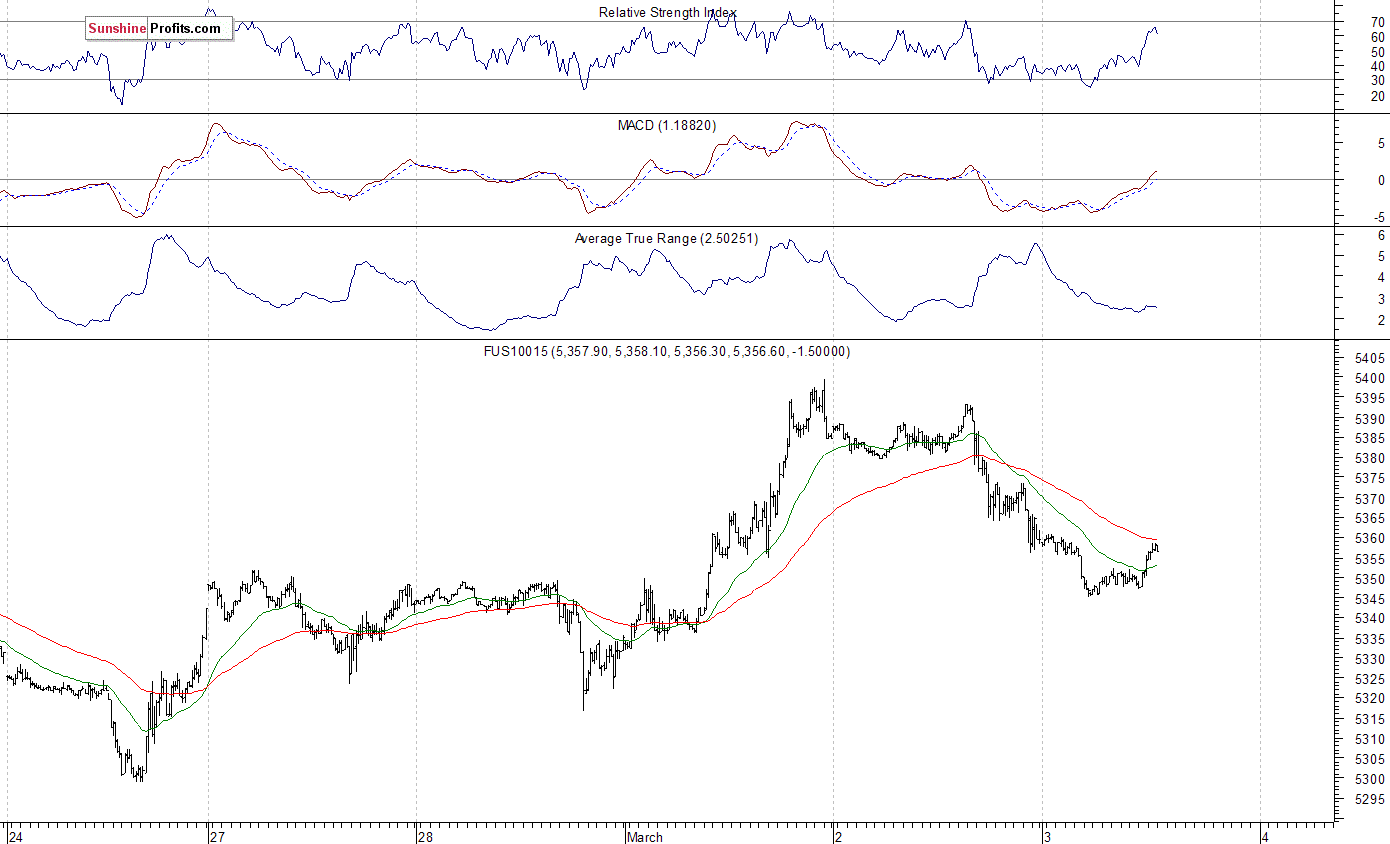
Task: Pick the 5325 price axis label
Action: click(x=1370, y=679)
